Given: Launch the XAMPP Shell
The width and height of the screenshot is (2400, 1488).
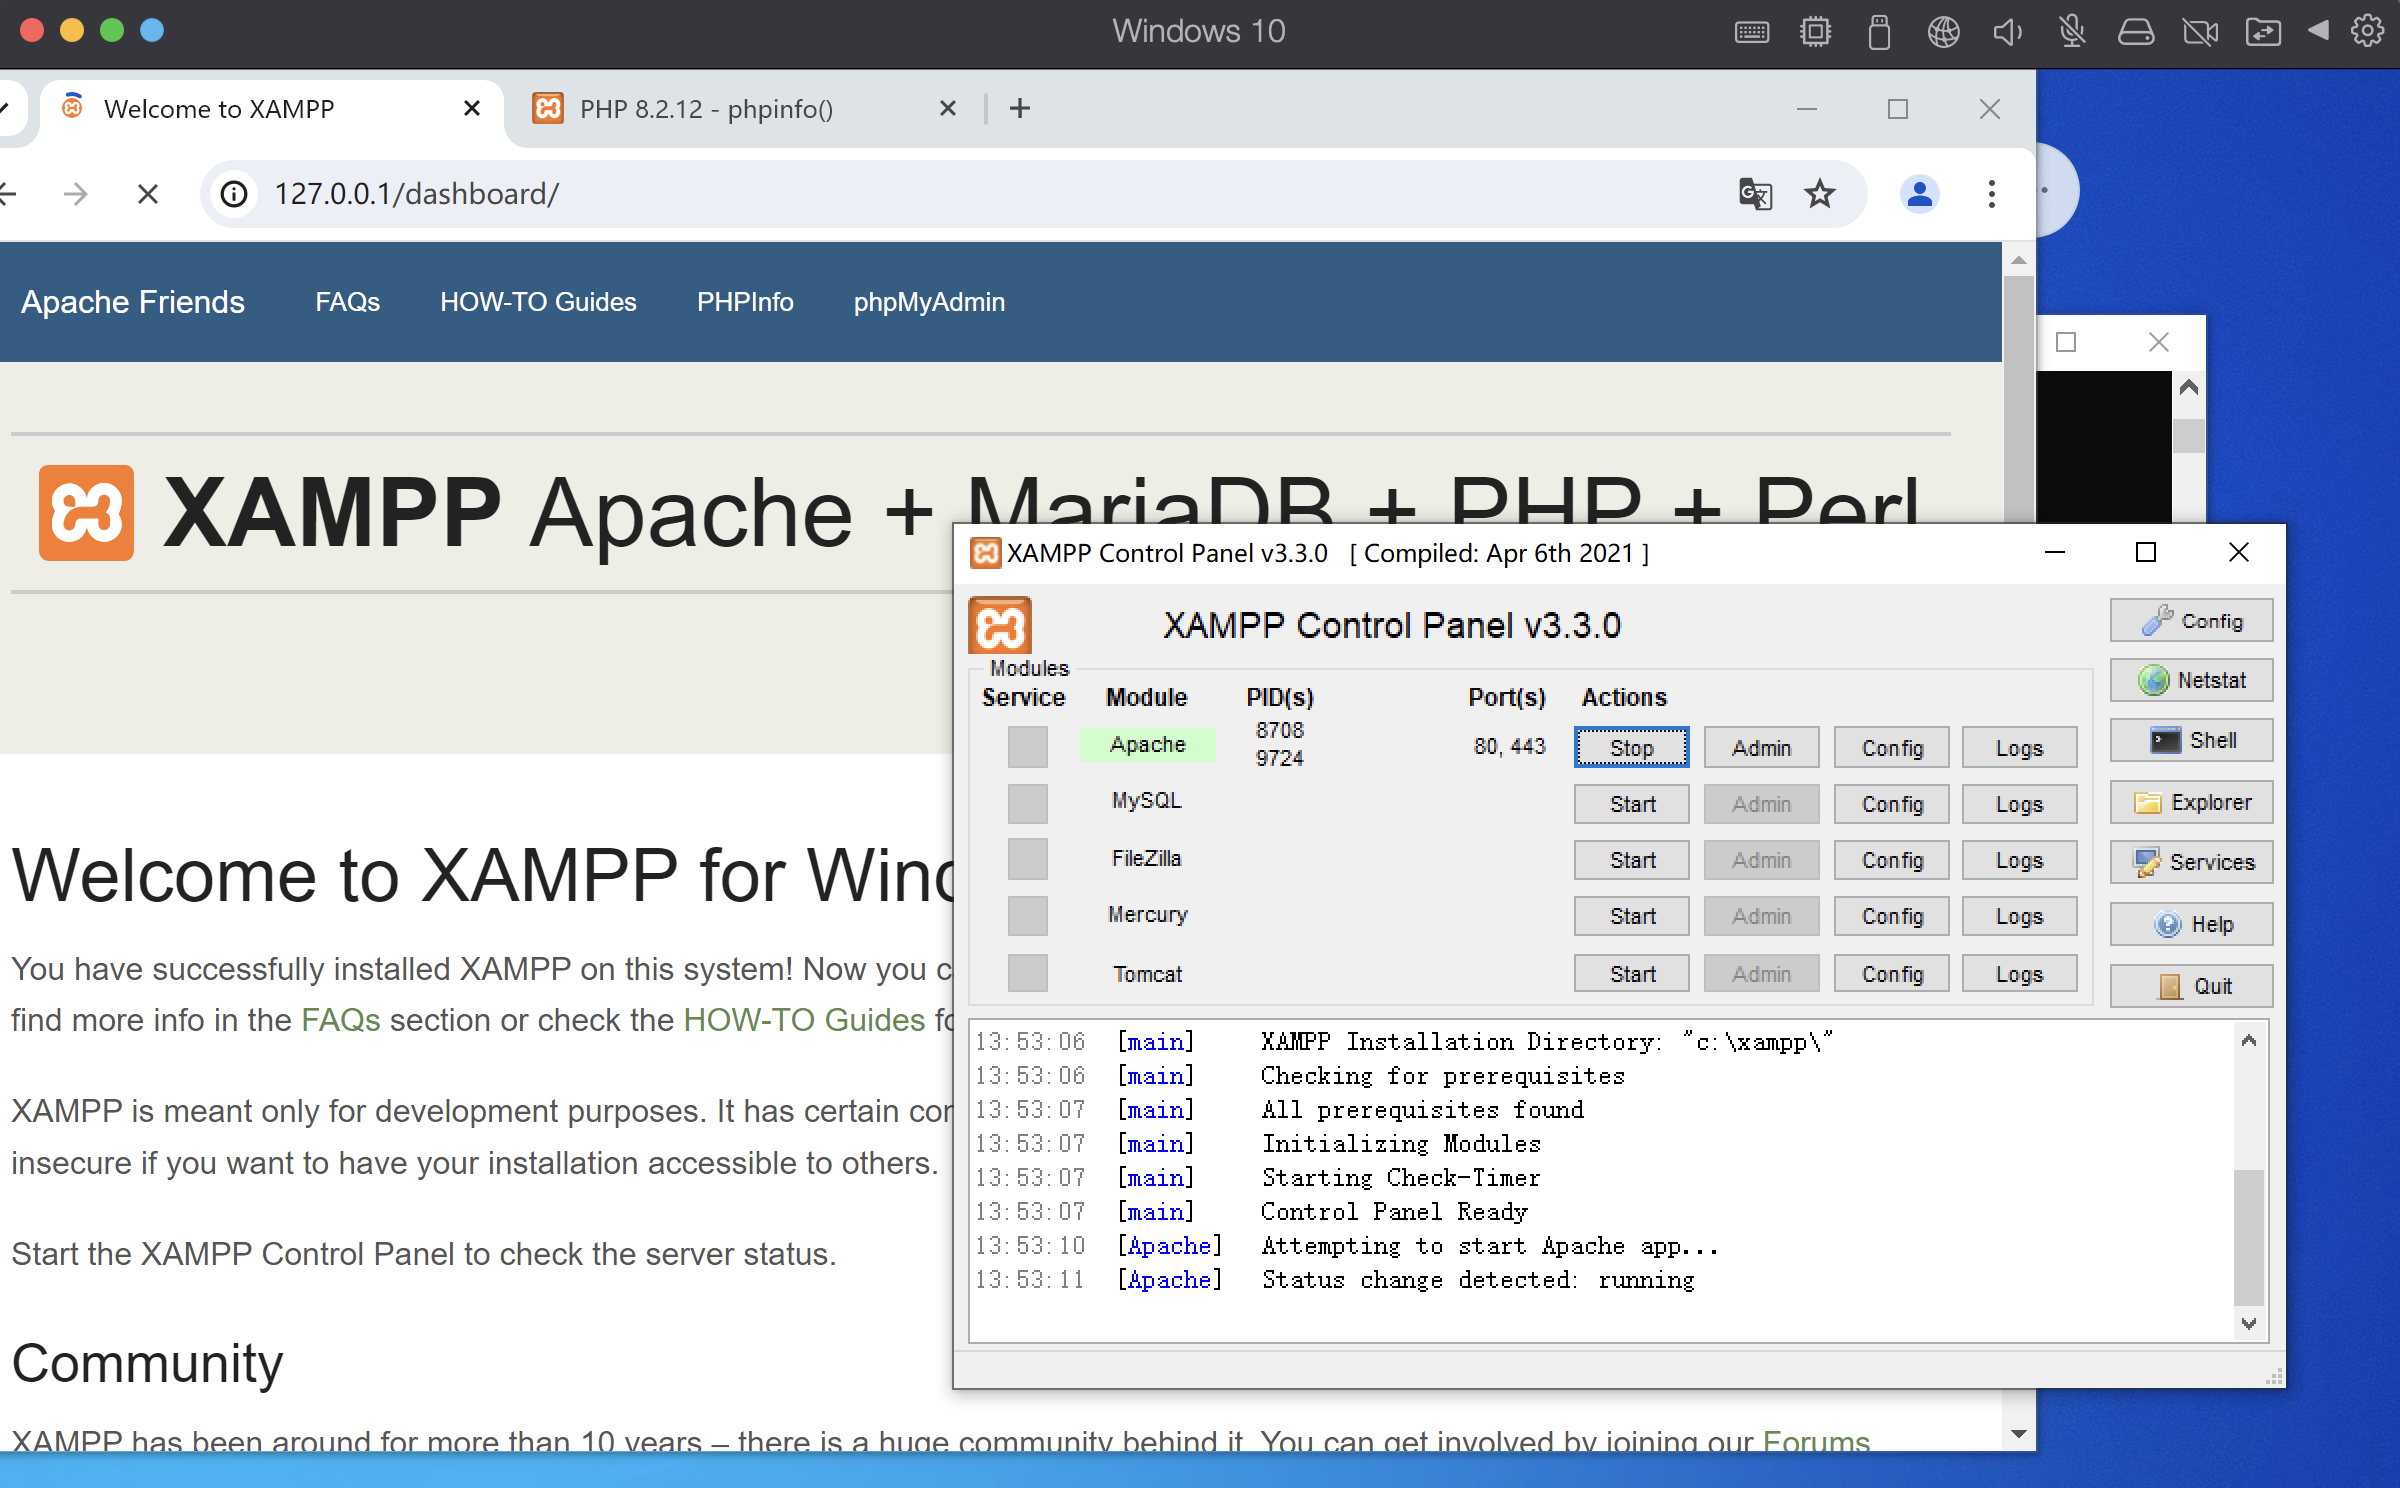Looking at the screenshot, I should 2191,741.
